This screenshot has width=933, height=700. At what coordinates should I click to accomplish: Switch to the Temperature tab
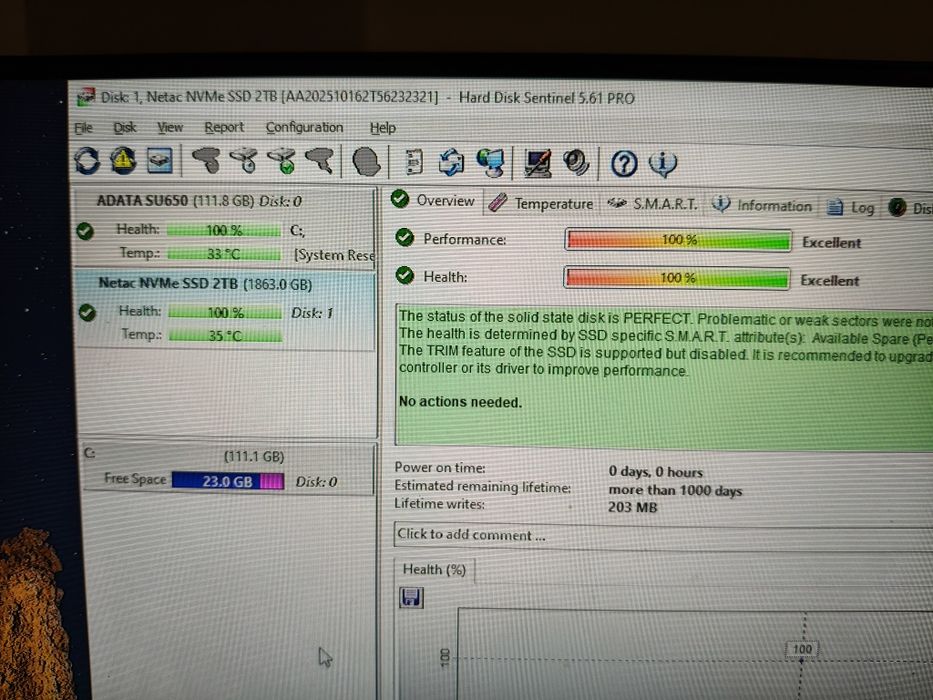[541, 203]
